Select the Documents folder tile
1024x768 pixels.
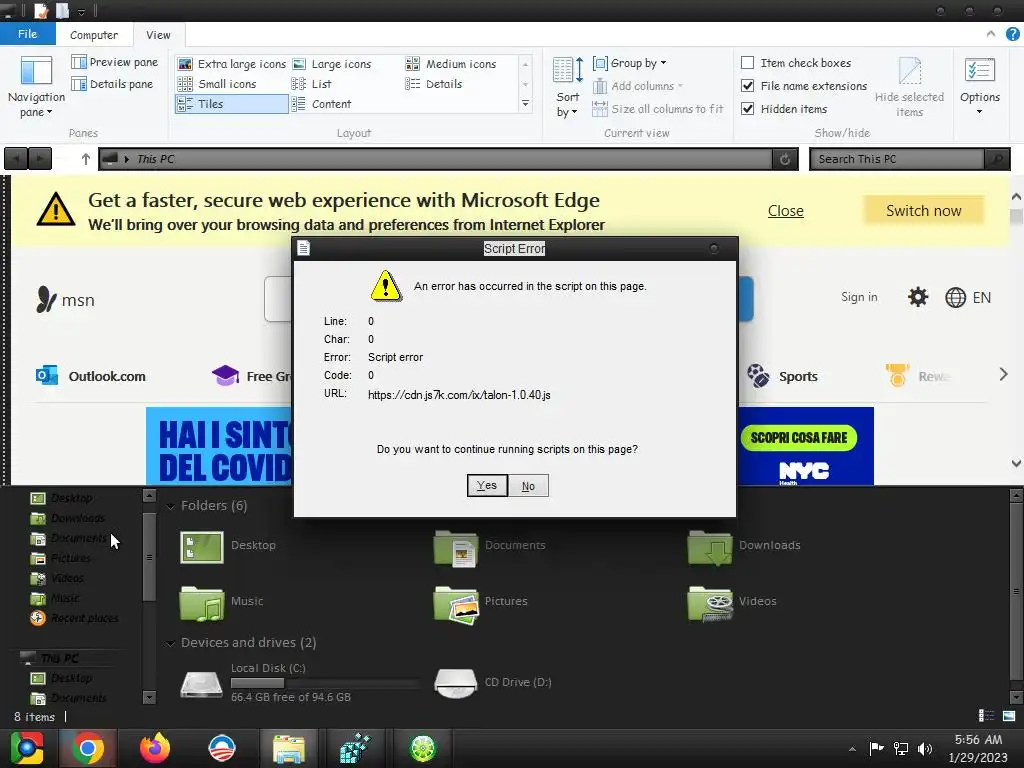(490, 547)
